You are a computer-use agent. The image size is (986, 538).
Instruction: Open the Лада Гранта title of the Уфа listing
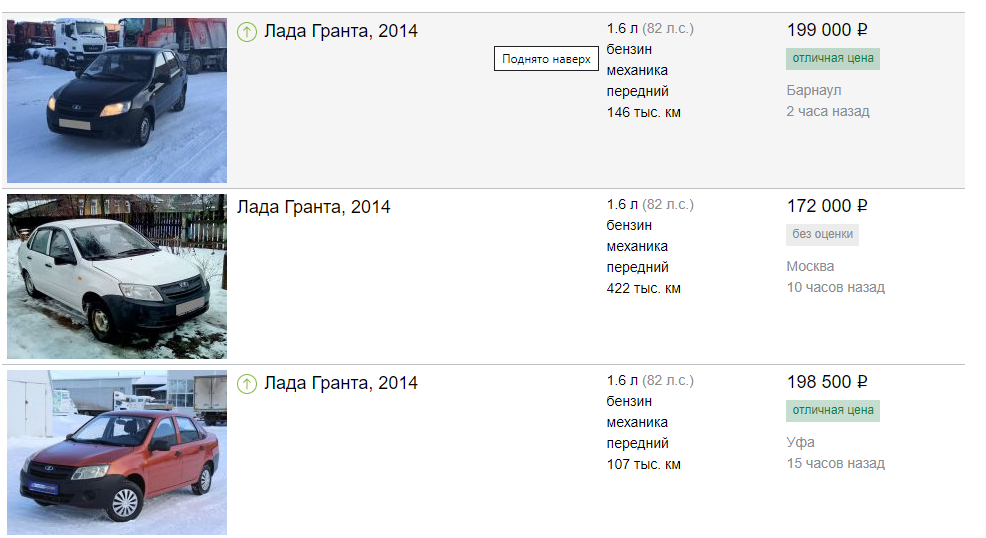coord(341,384)
